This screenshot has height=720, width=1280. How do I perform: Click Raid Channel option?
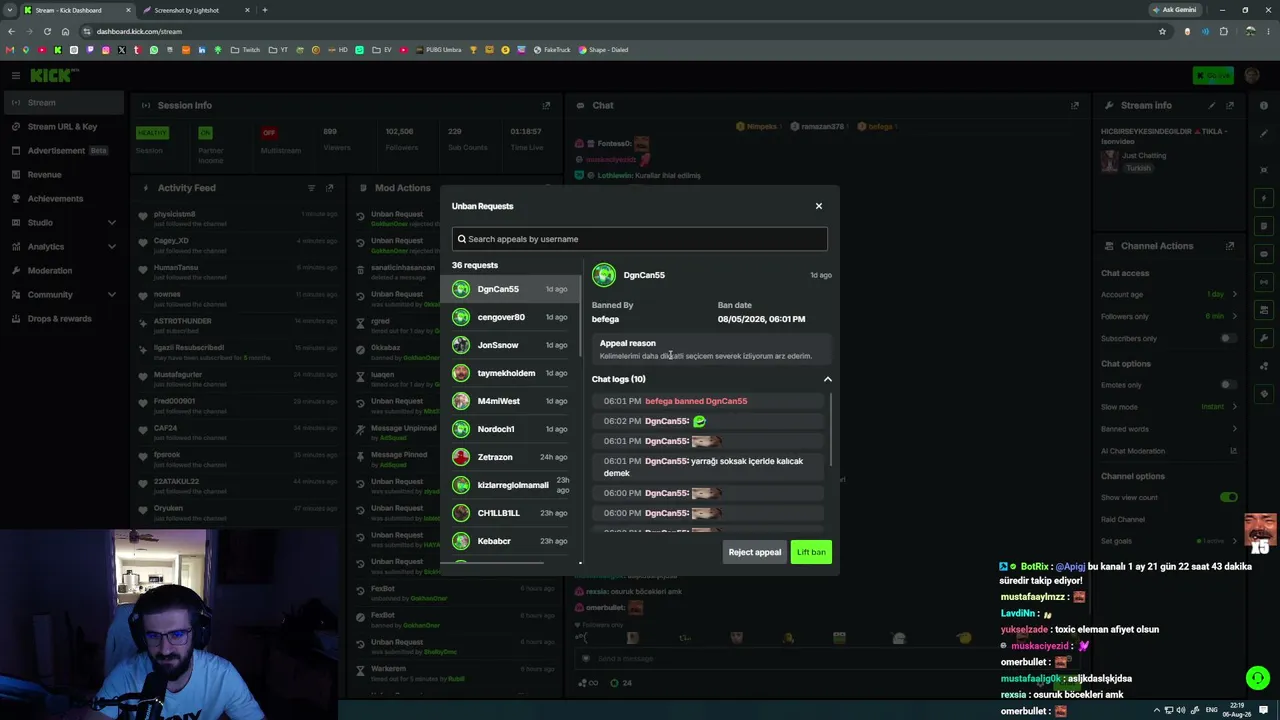coord(1123,519)
